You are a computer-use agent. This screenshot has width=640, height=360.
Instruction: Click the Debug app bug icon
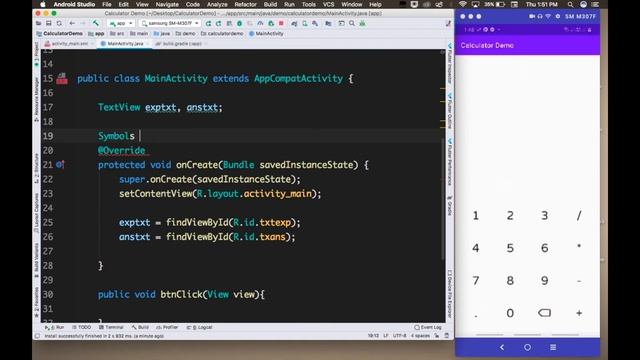click(x=240, y=24)
